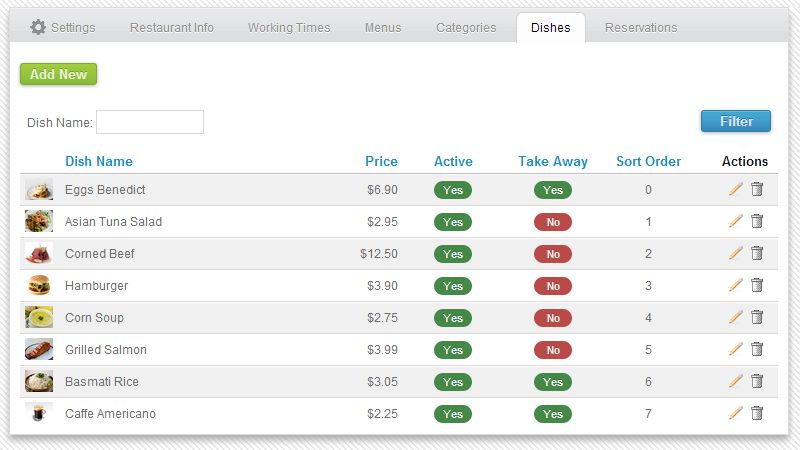Sort the table by Price column
This screenshot has width=800, height=450.
coord(381,161)
